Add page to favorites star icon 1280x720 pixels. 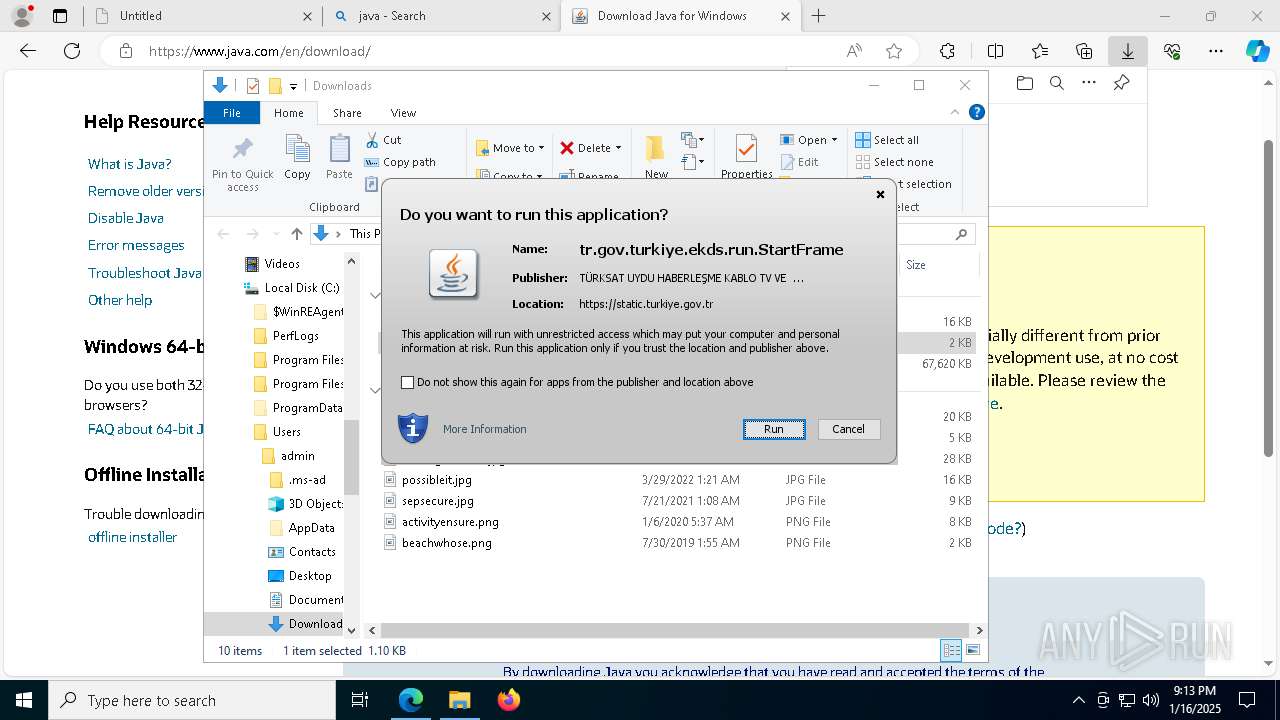pyautogui.click(x=894, y=51)
